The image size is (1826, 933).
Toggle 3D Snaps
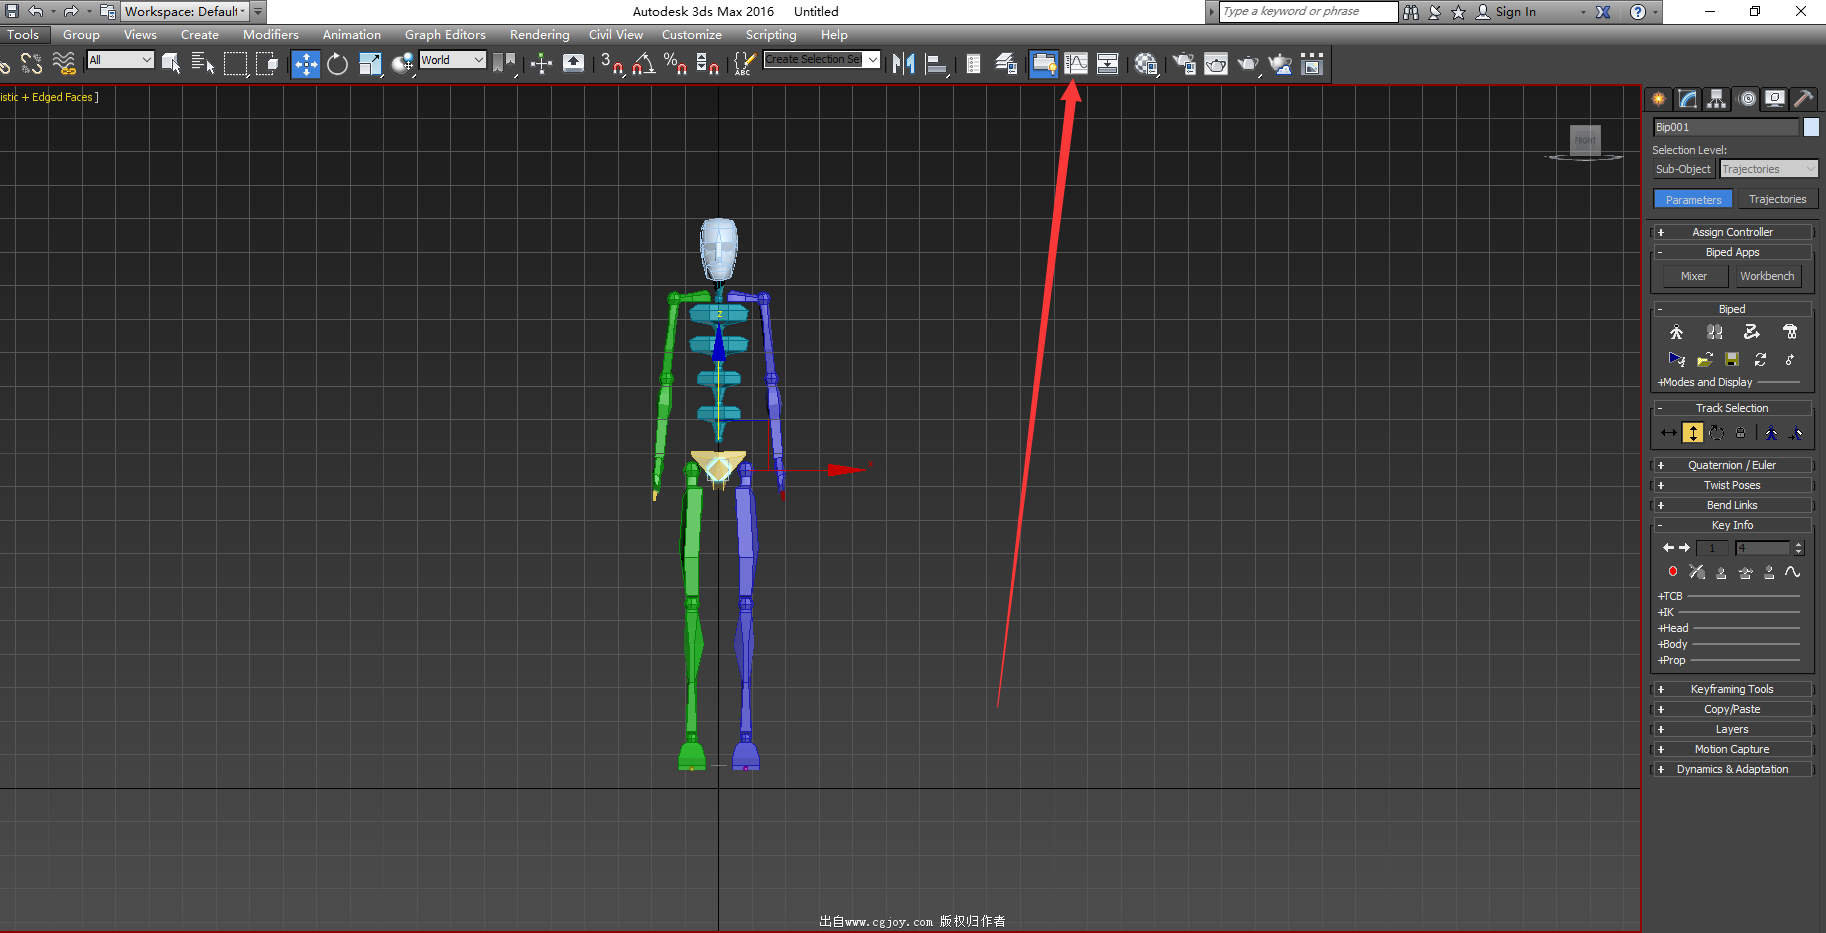point(612,64)
